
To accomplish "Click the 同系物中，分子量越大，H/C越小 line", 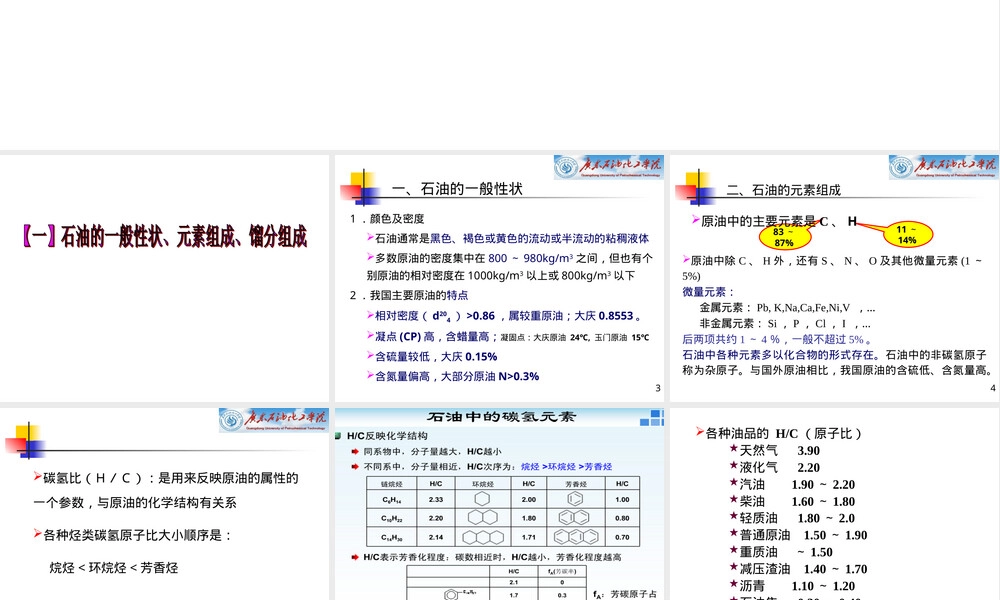I will coord(427,451).
